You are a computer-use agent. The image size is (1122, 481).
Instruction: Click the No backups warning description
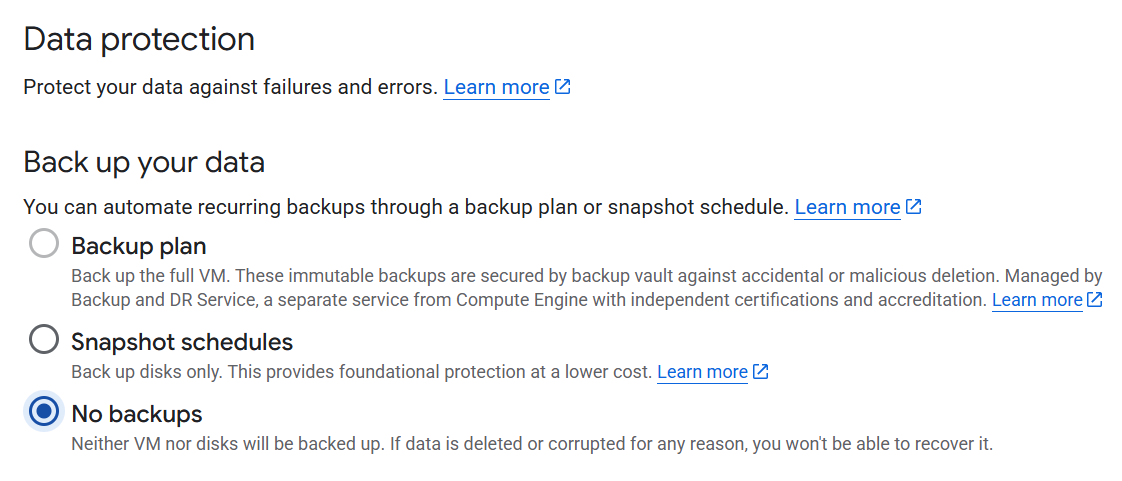530,443
